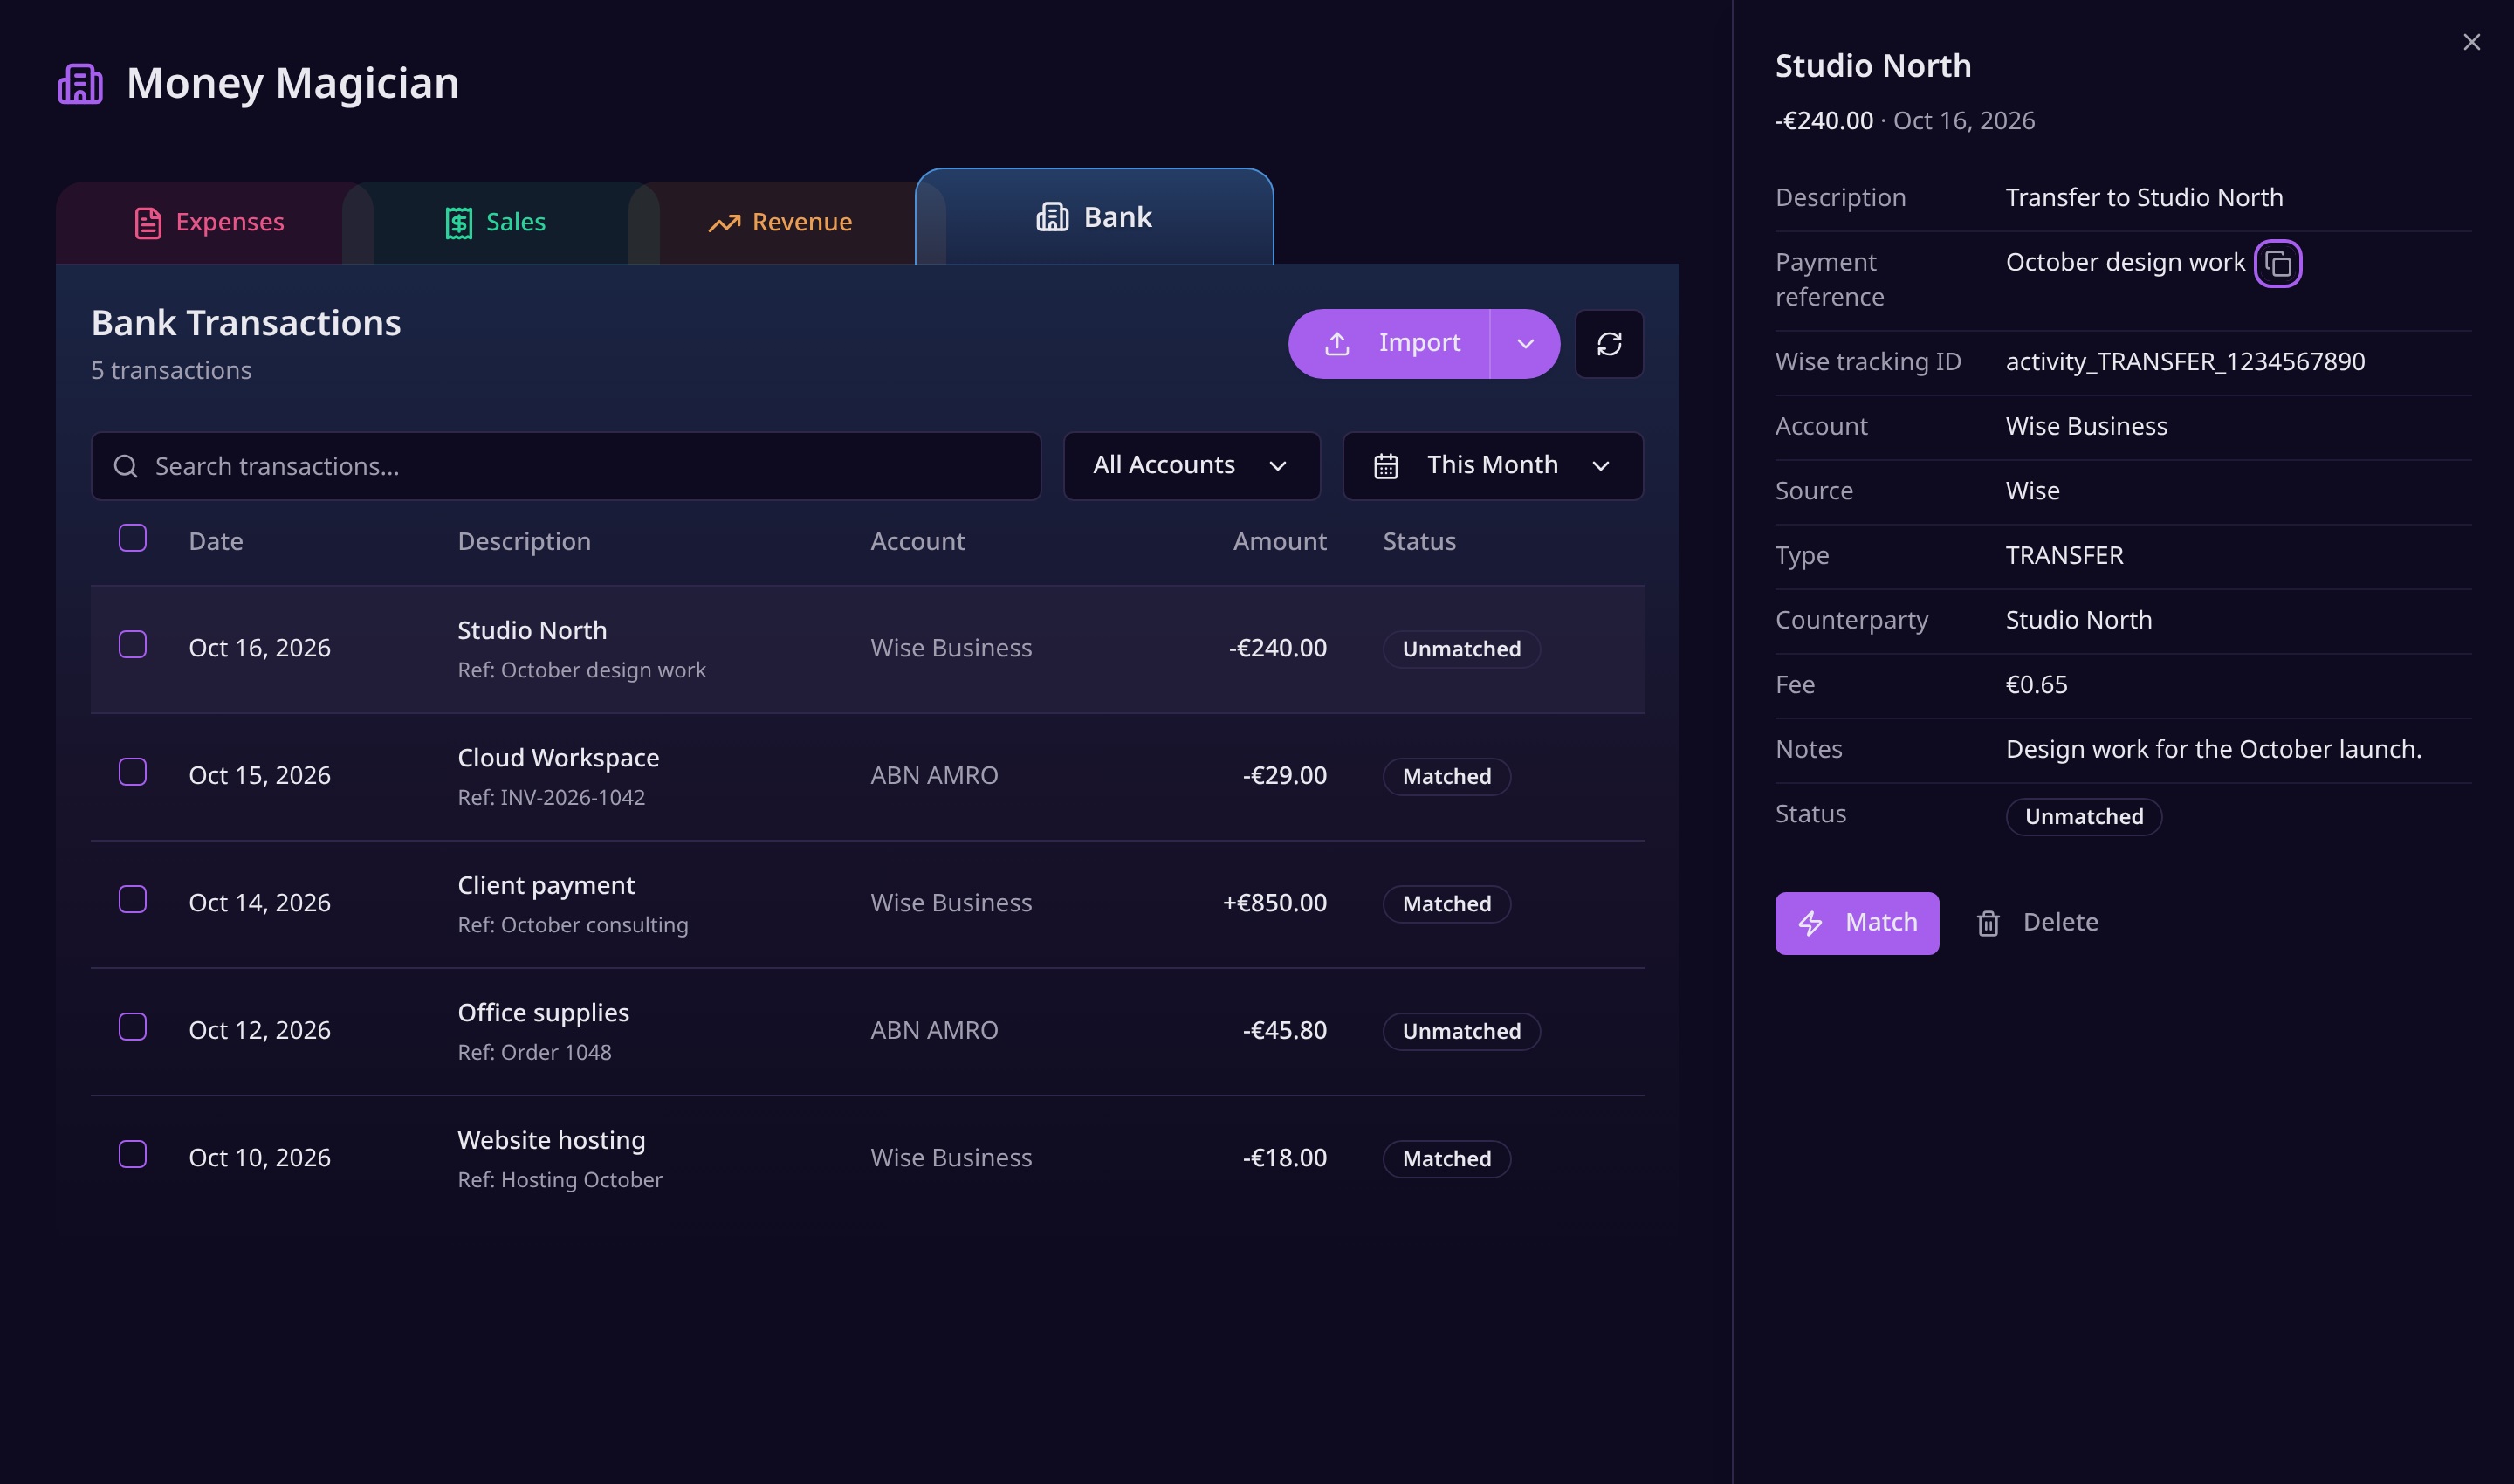Click the Description column header
This screenshot has width=2514, height=1484.
(524, 541)
